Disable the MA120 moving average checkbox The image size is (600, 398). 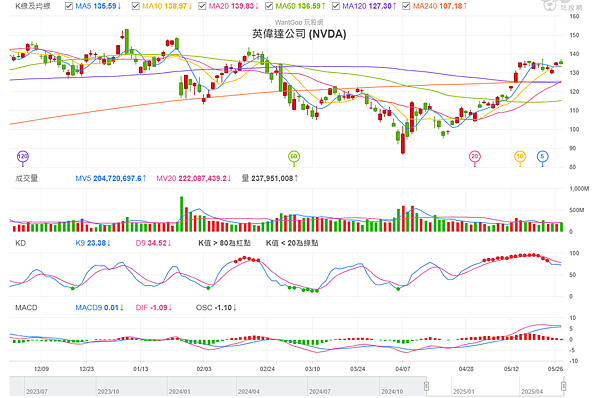(336, 6)
